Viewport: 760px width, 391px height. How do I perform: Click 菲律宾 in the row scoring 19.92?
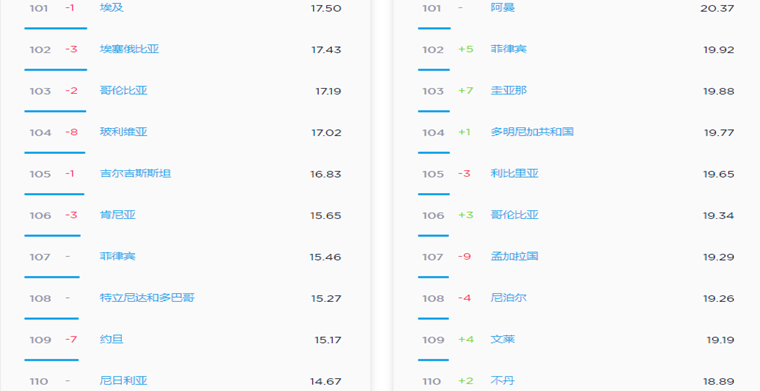point(508,49)
